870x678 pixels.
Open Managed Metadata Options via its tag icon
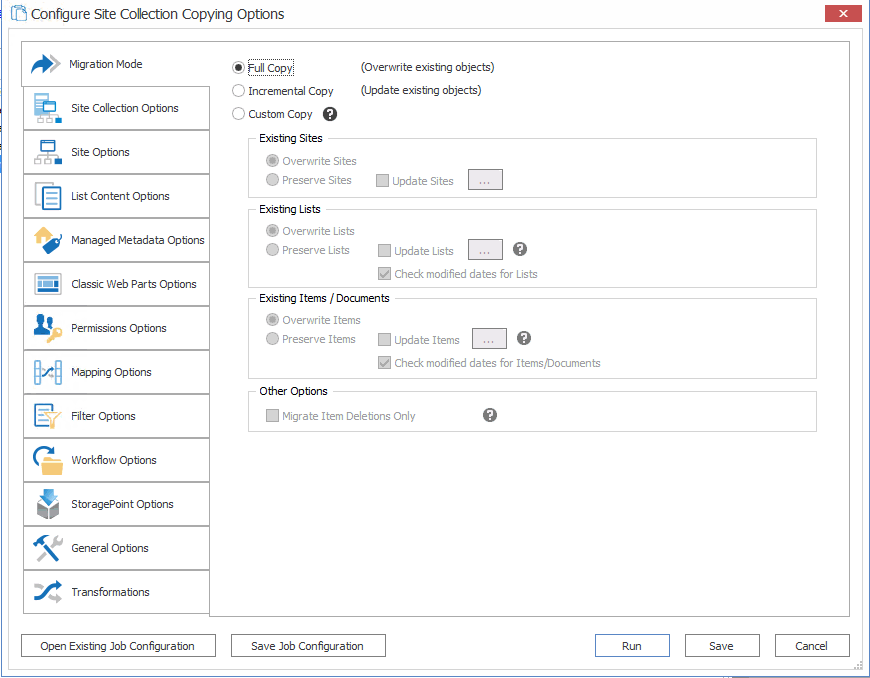click(x=46, y=239)
